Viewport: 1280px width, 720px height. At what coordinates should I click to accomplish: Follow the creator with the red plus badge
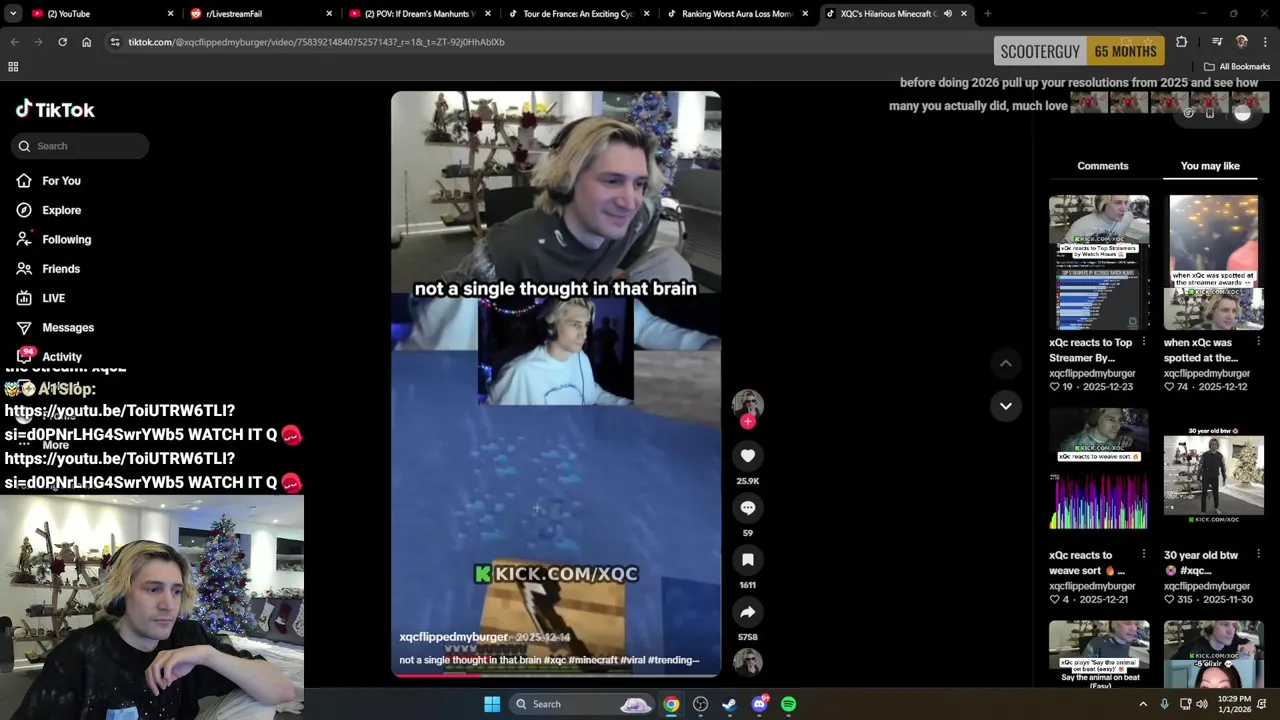click(x=747, y=422)
